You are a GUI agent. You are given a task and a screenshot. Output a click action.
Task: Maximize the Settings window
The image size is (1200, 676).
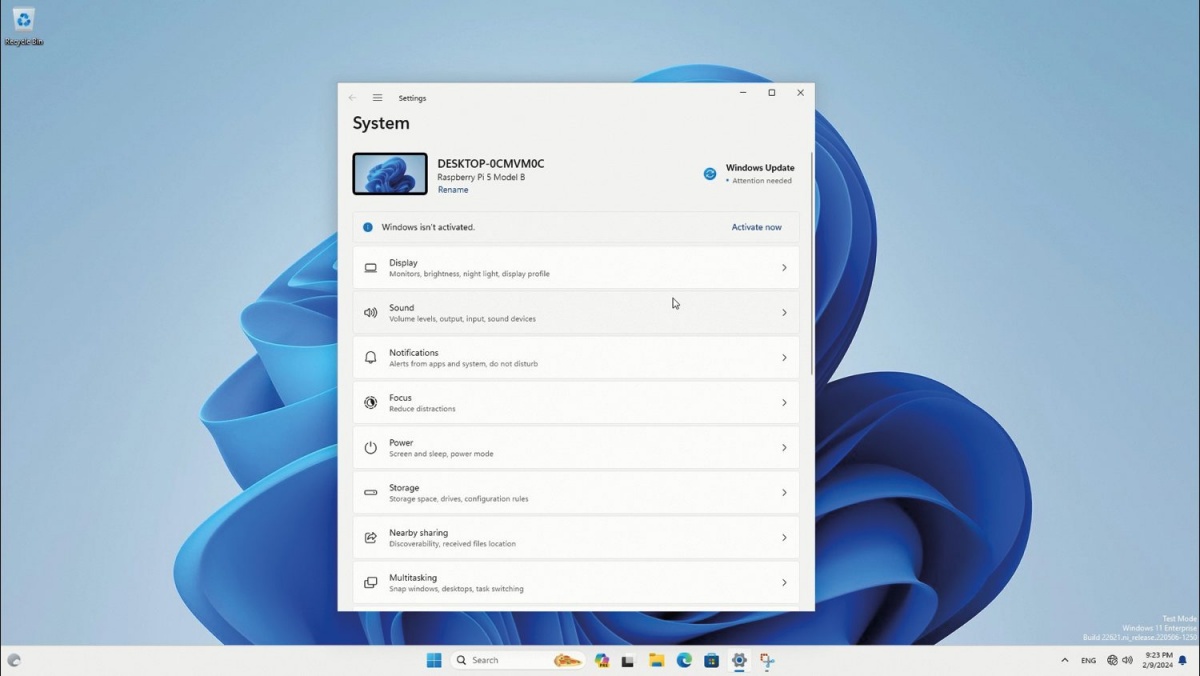(771, 93)
